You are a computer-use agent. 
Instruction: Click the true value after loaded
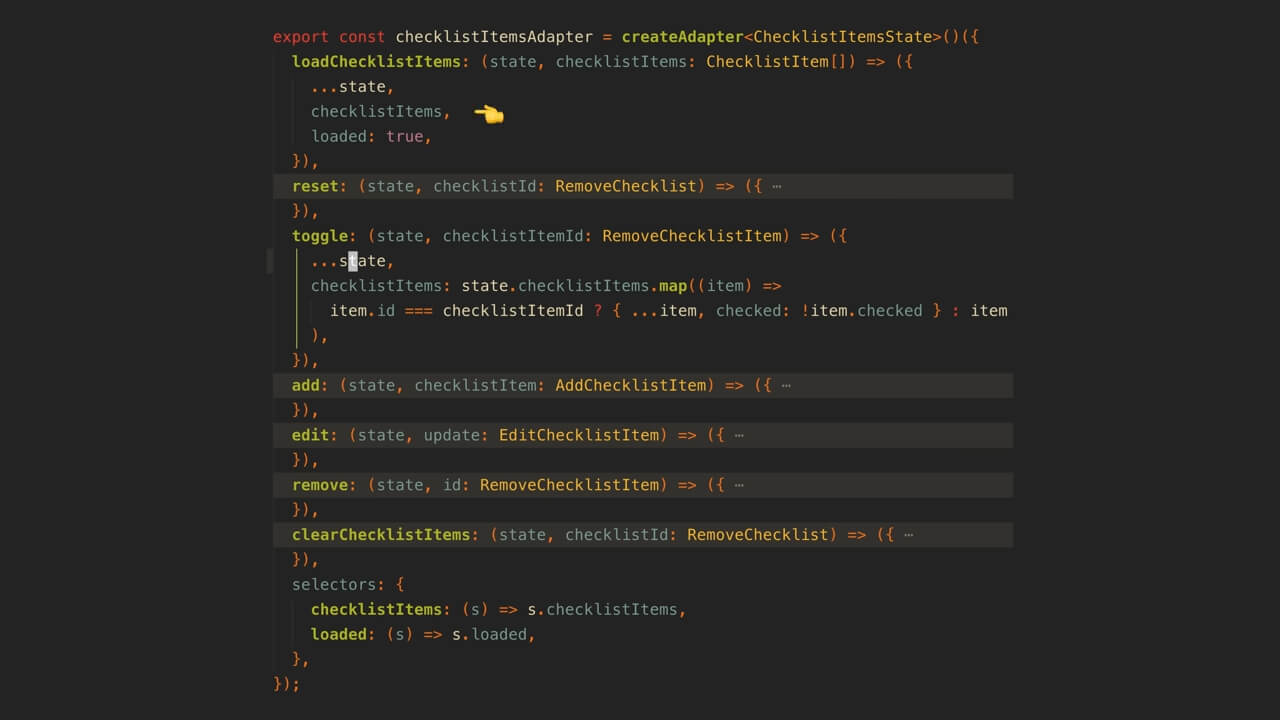click(x=404, y=137)
